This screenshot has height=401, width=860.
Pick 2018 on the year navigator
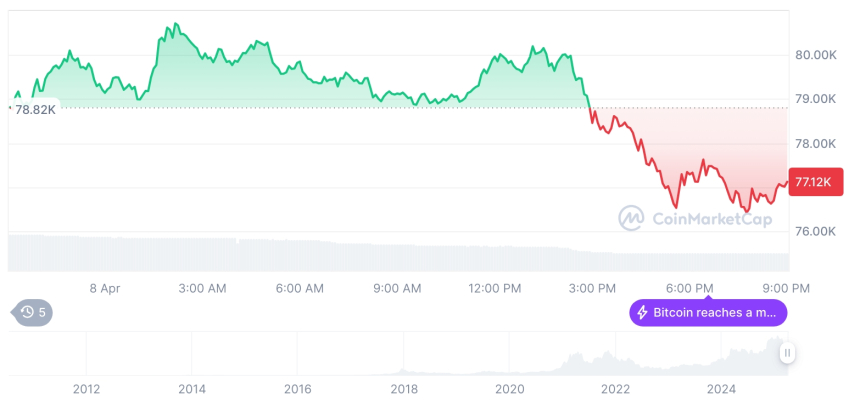click(x=403, y=388)
